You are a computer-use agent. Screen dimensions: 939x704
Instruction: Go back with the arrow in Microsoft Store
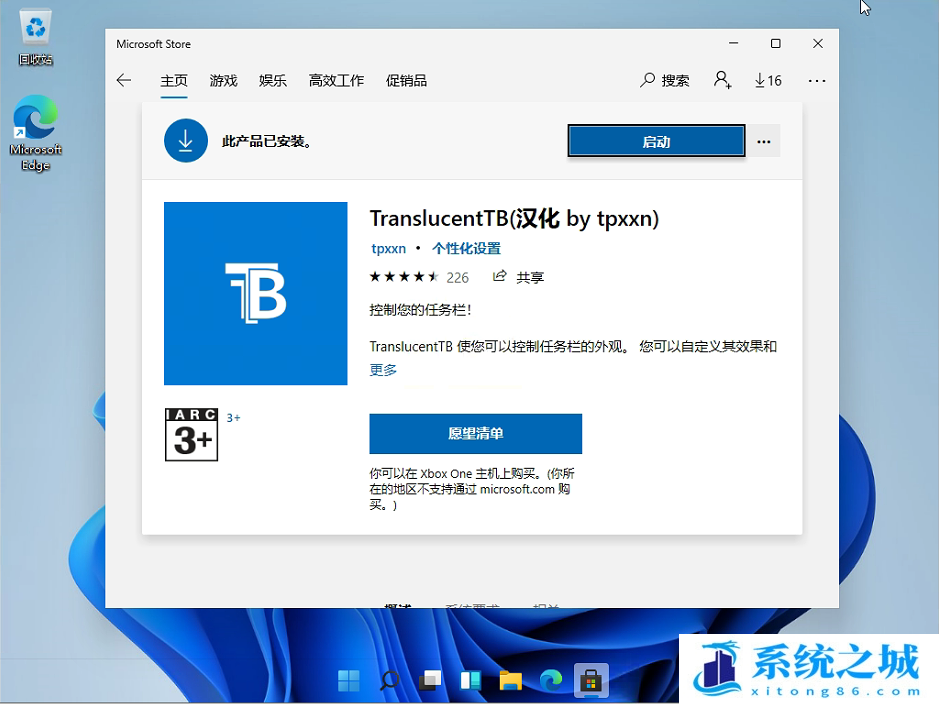pyautogui.click(x=124, y=80)
